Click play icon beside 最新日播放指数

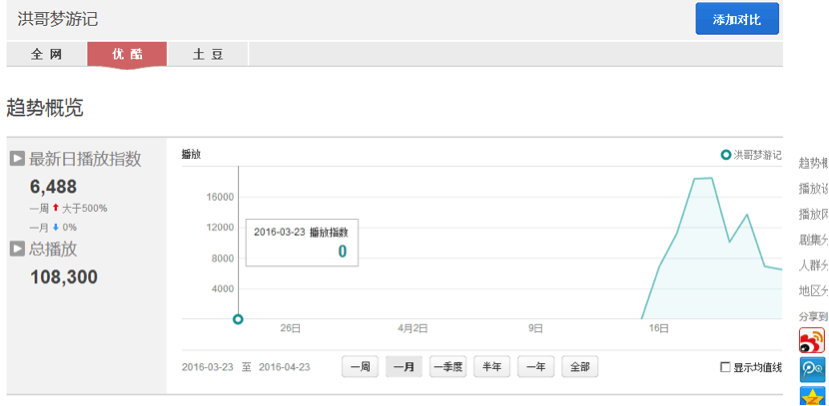click(18, 159)
